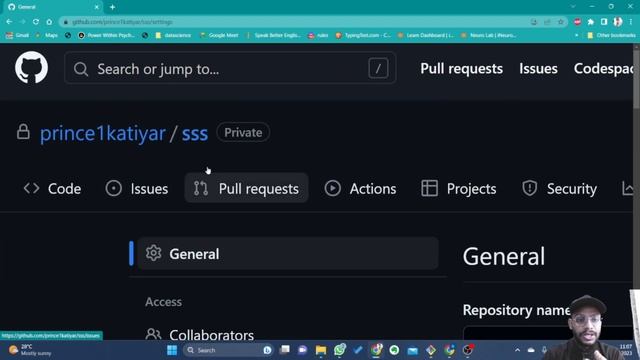Go to the browser home page
The height and width of the screenshot is (360, 640).
49,22
